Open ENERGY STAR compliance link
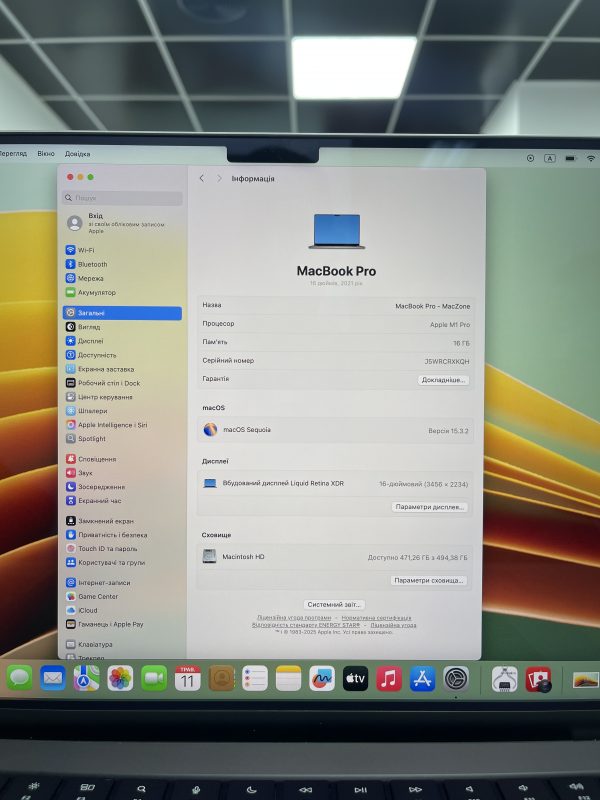The image size is (600, 800). [306, 624]
